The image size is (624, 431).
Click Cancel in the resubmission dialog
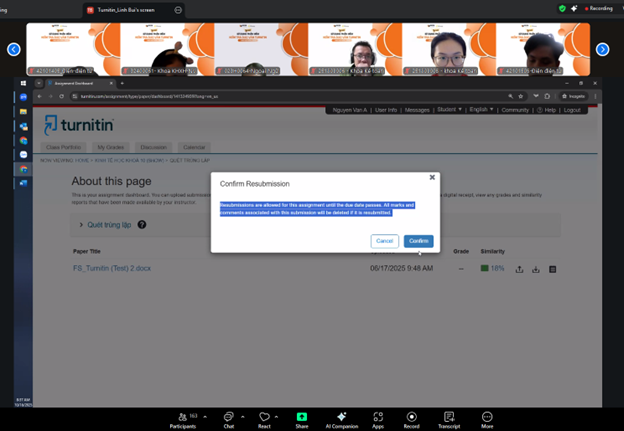(x=384, y=241)
